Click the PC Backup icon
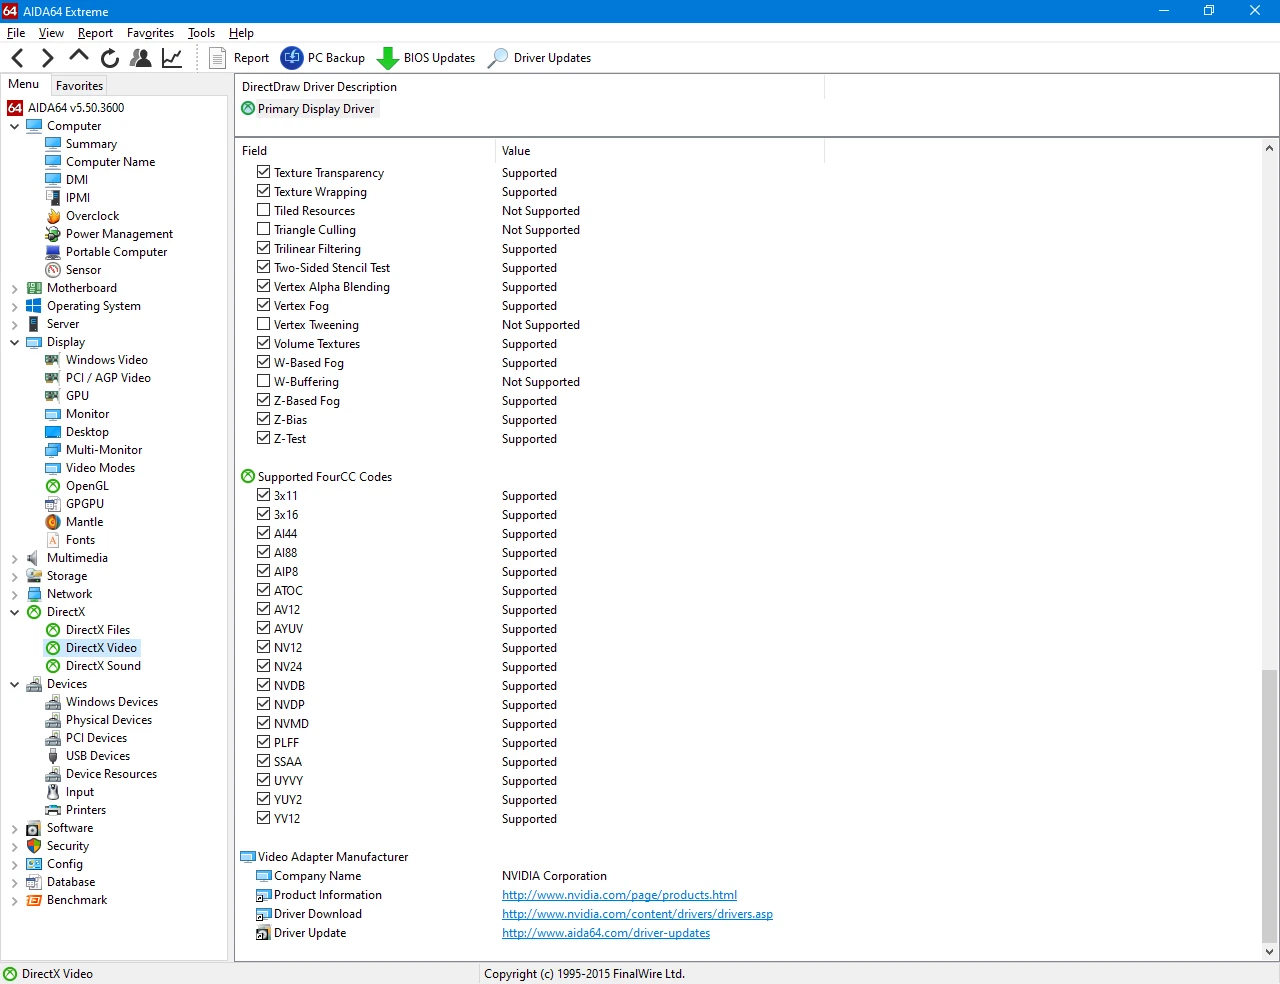This screenshot has height=984, width=1280. 292,58
